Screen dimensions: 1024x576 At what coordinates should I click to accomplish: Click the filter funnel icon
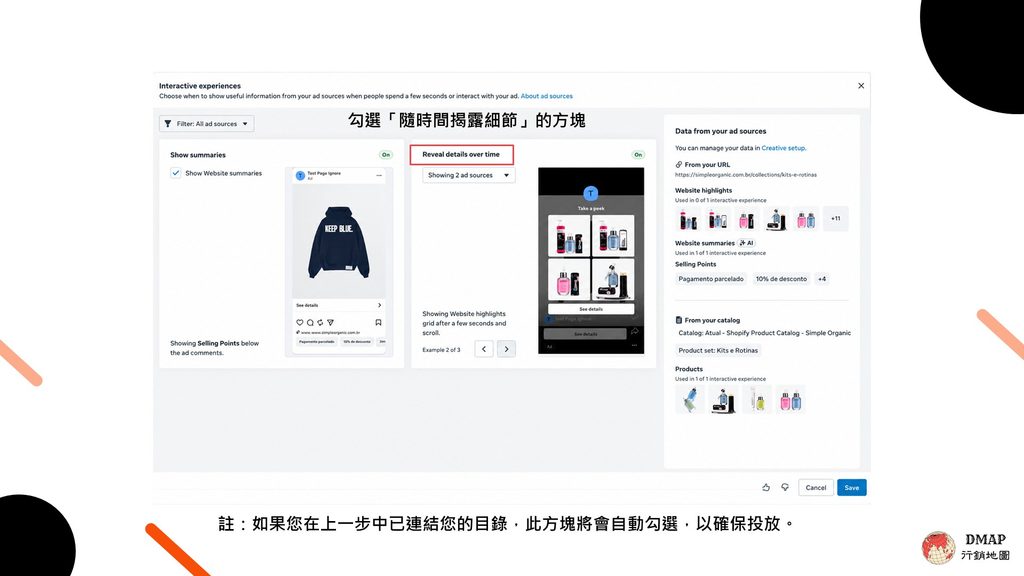point(168,123)
